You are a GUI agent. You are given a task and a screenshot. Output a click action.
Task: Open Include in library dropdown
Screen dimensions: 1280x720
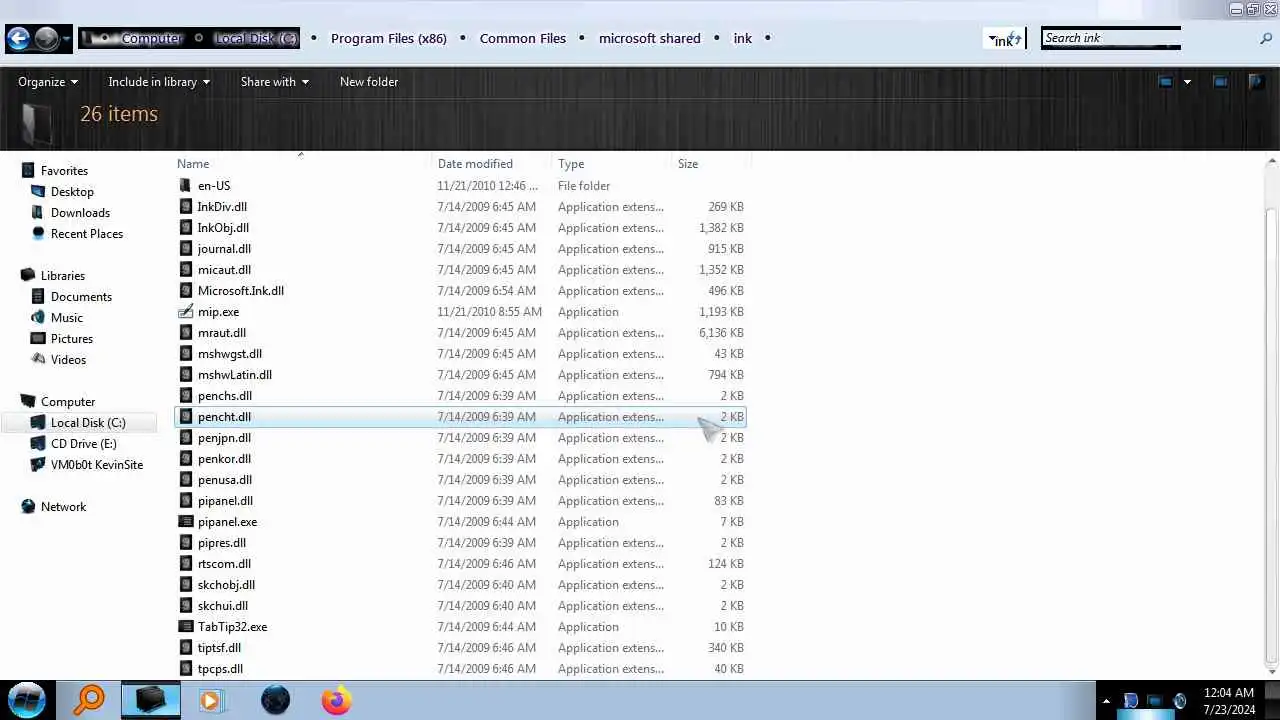[x=159, y=82]
